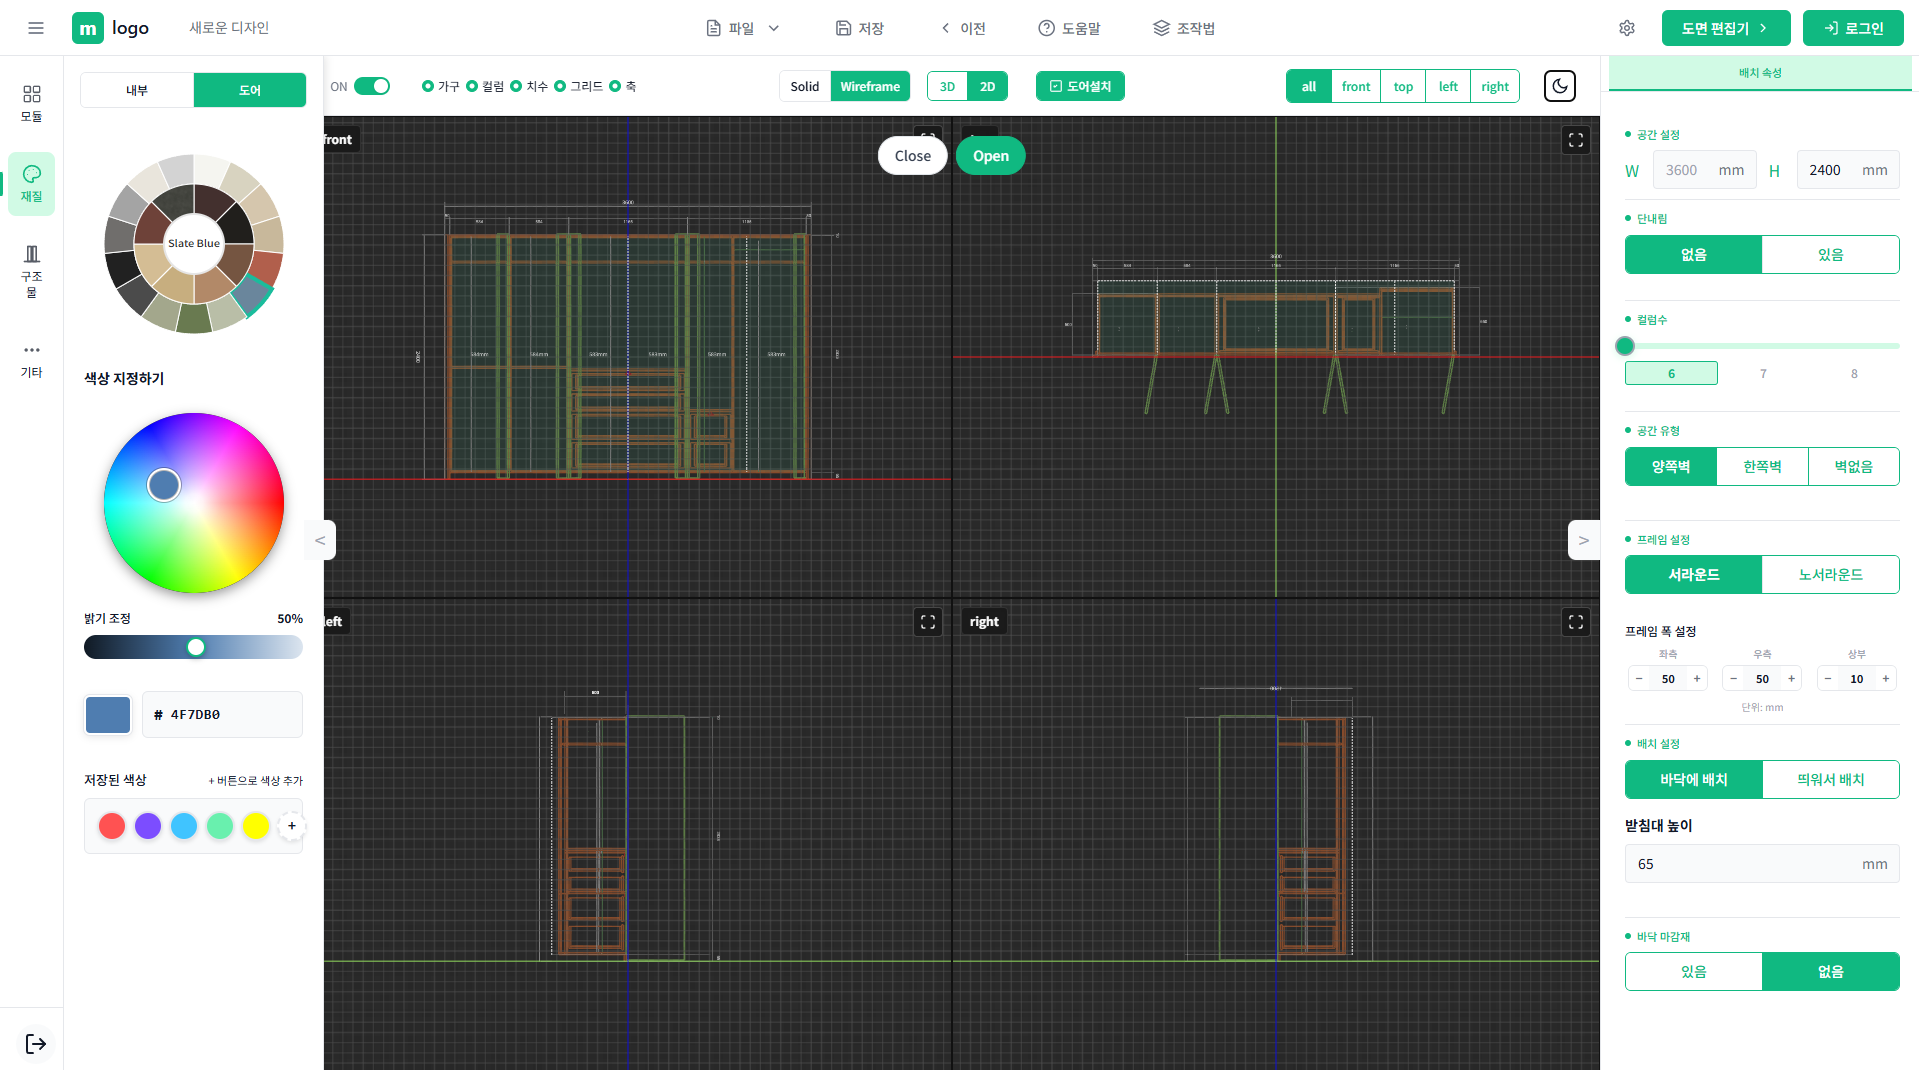The height and width of the screenshot is (1070, 1919).
Task: Open the 구조물 structure sidebar icon
Action: (x=32, y=271)
